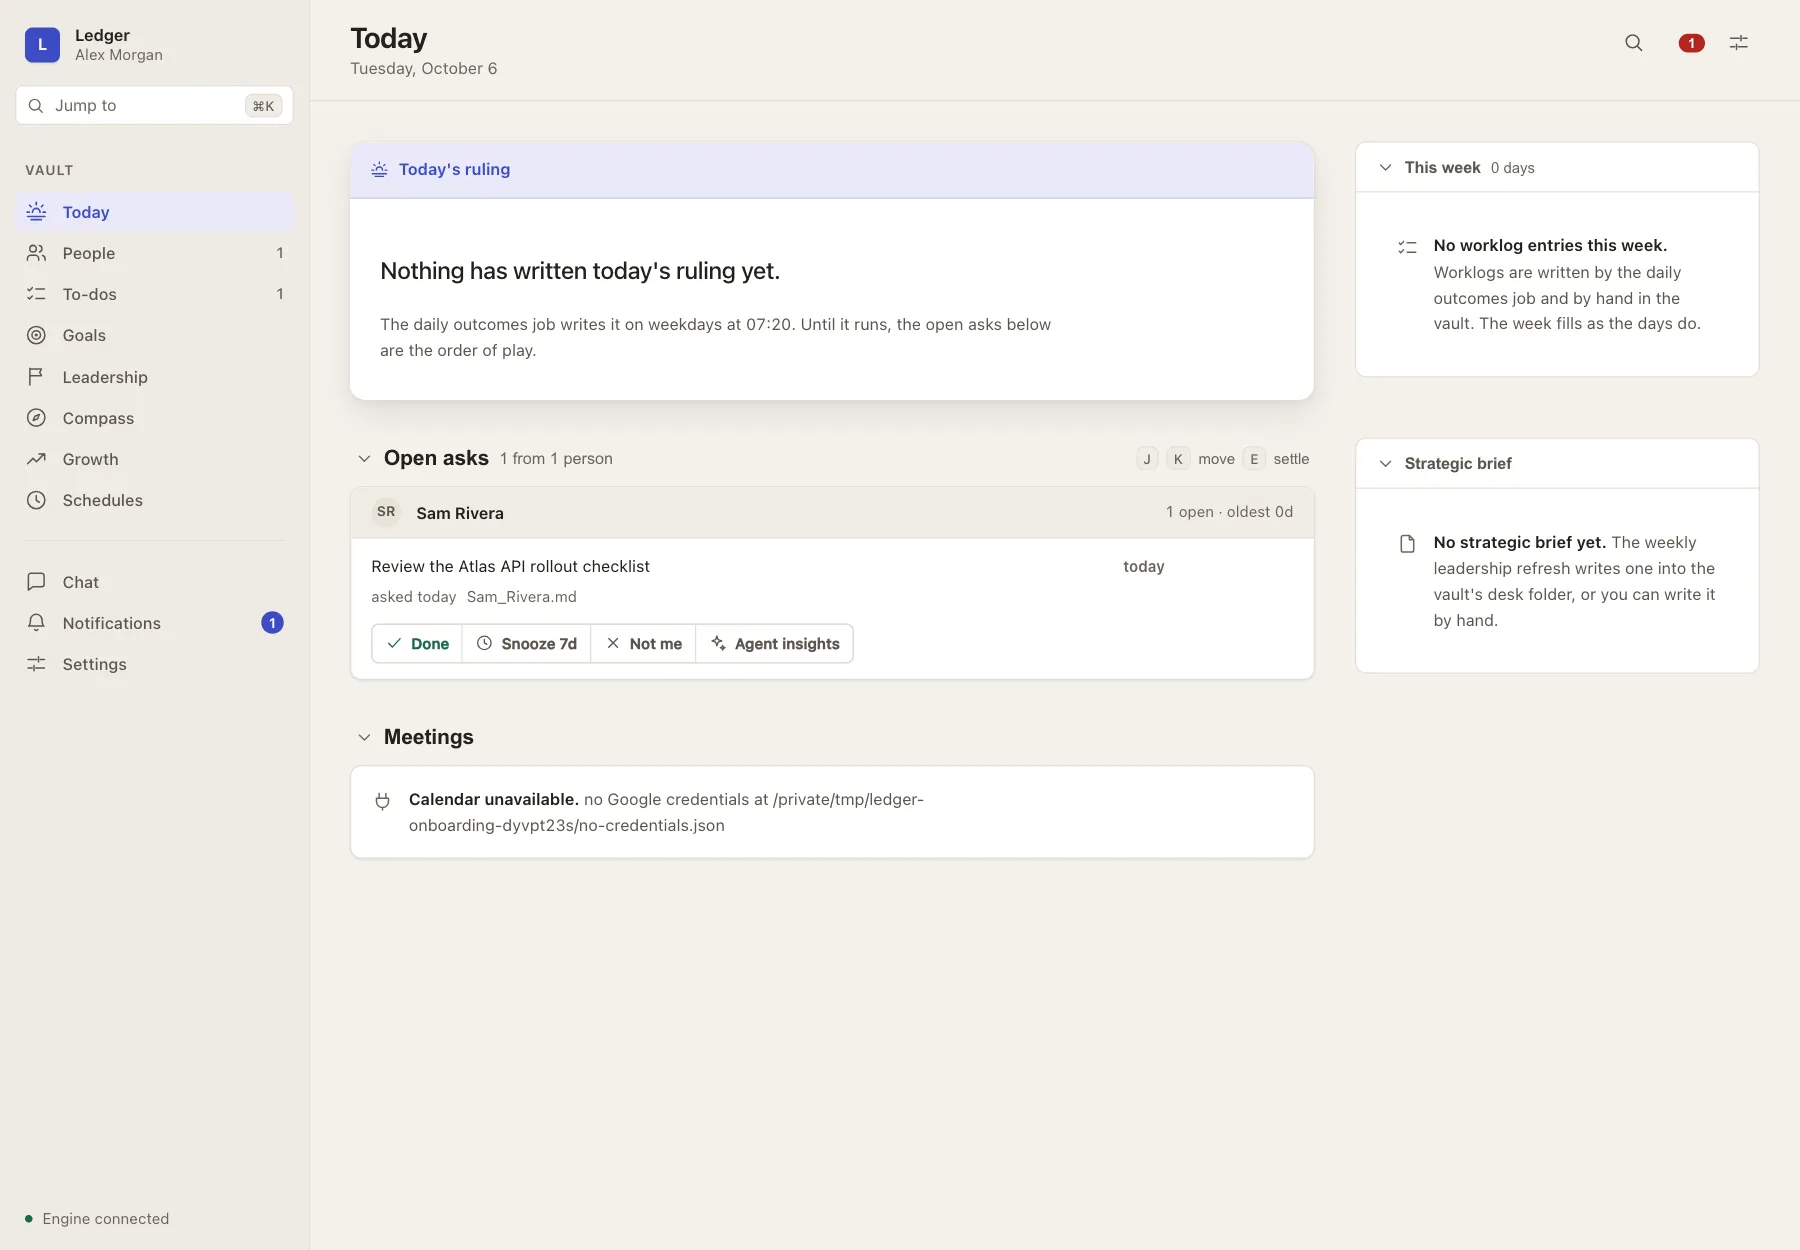The height and width of the screenshot is (1250, 1800).
Task: Open Compass in the vault
Action: 154,418
